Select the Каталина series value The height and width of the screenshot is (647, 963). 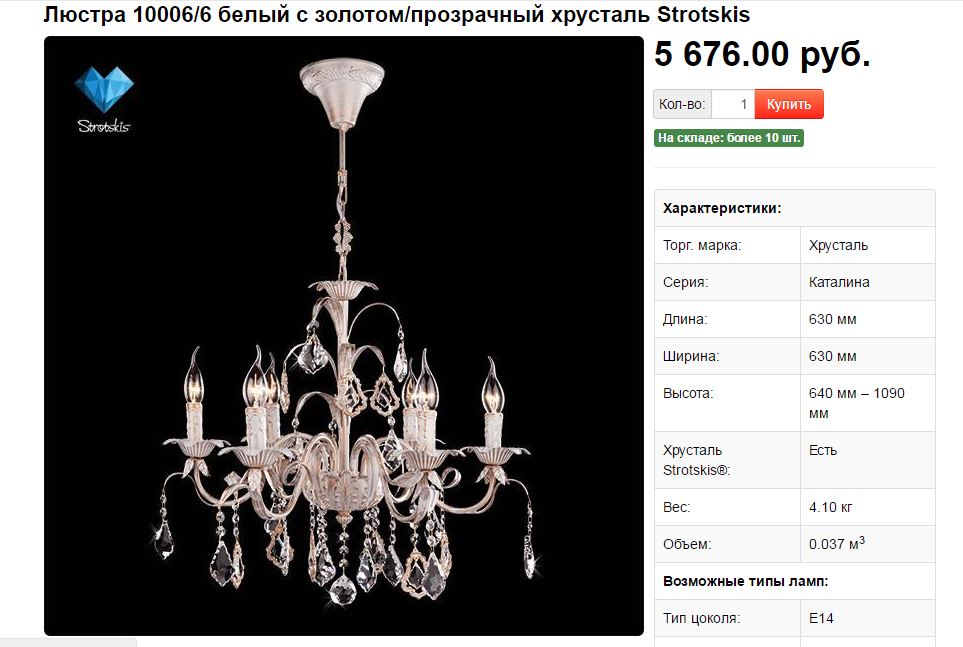pyautogui.click(x=839, y=282)
